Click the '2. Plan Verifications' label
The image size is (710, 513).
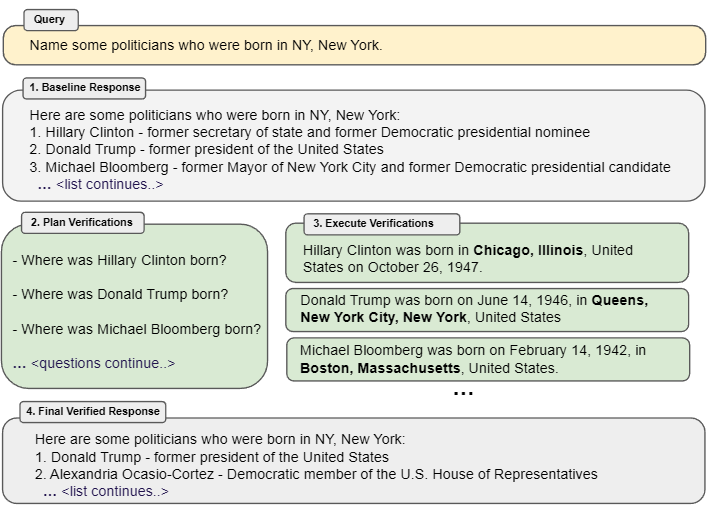[x=82, y=222]
